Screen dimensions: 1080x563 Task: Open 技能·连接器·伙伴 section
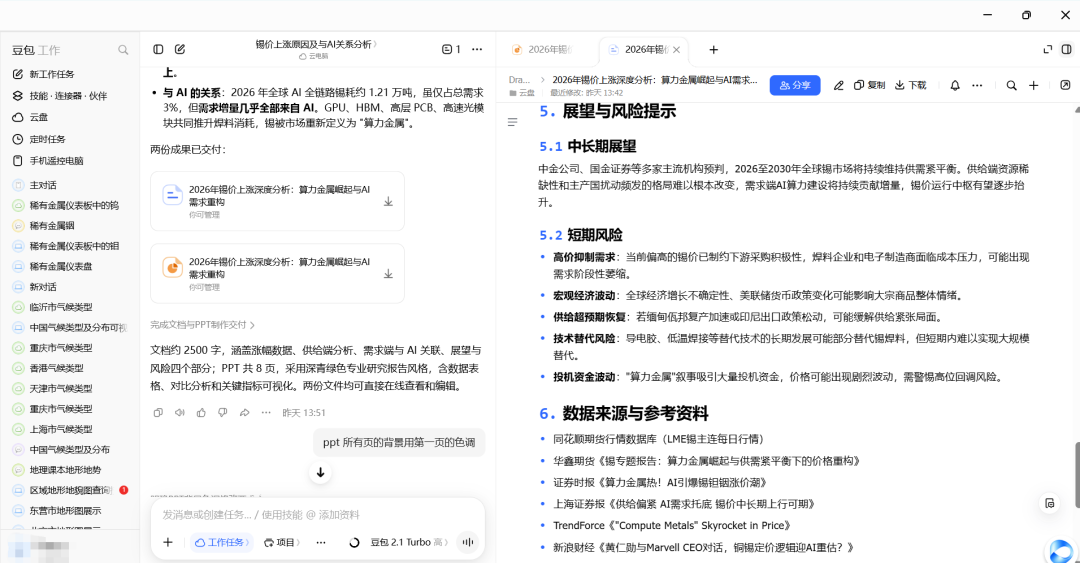60,96
